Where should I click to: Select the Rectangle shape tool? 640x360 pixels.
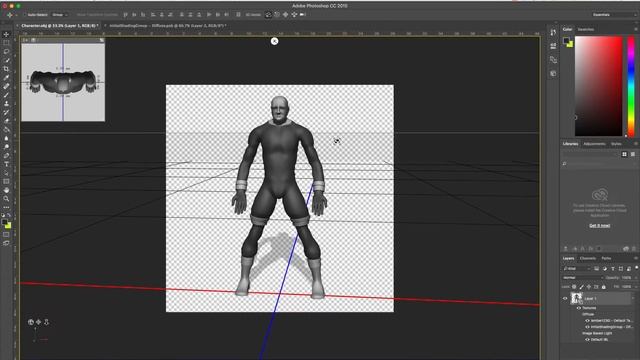pos(6,181)
